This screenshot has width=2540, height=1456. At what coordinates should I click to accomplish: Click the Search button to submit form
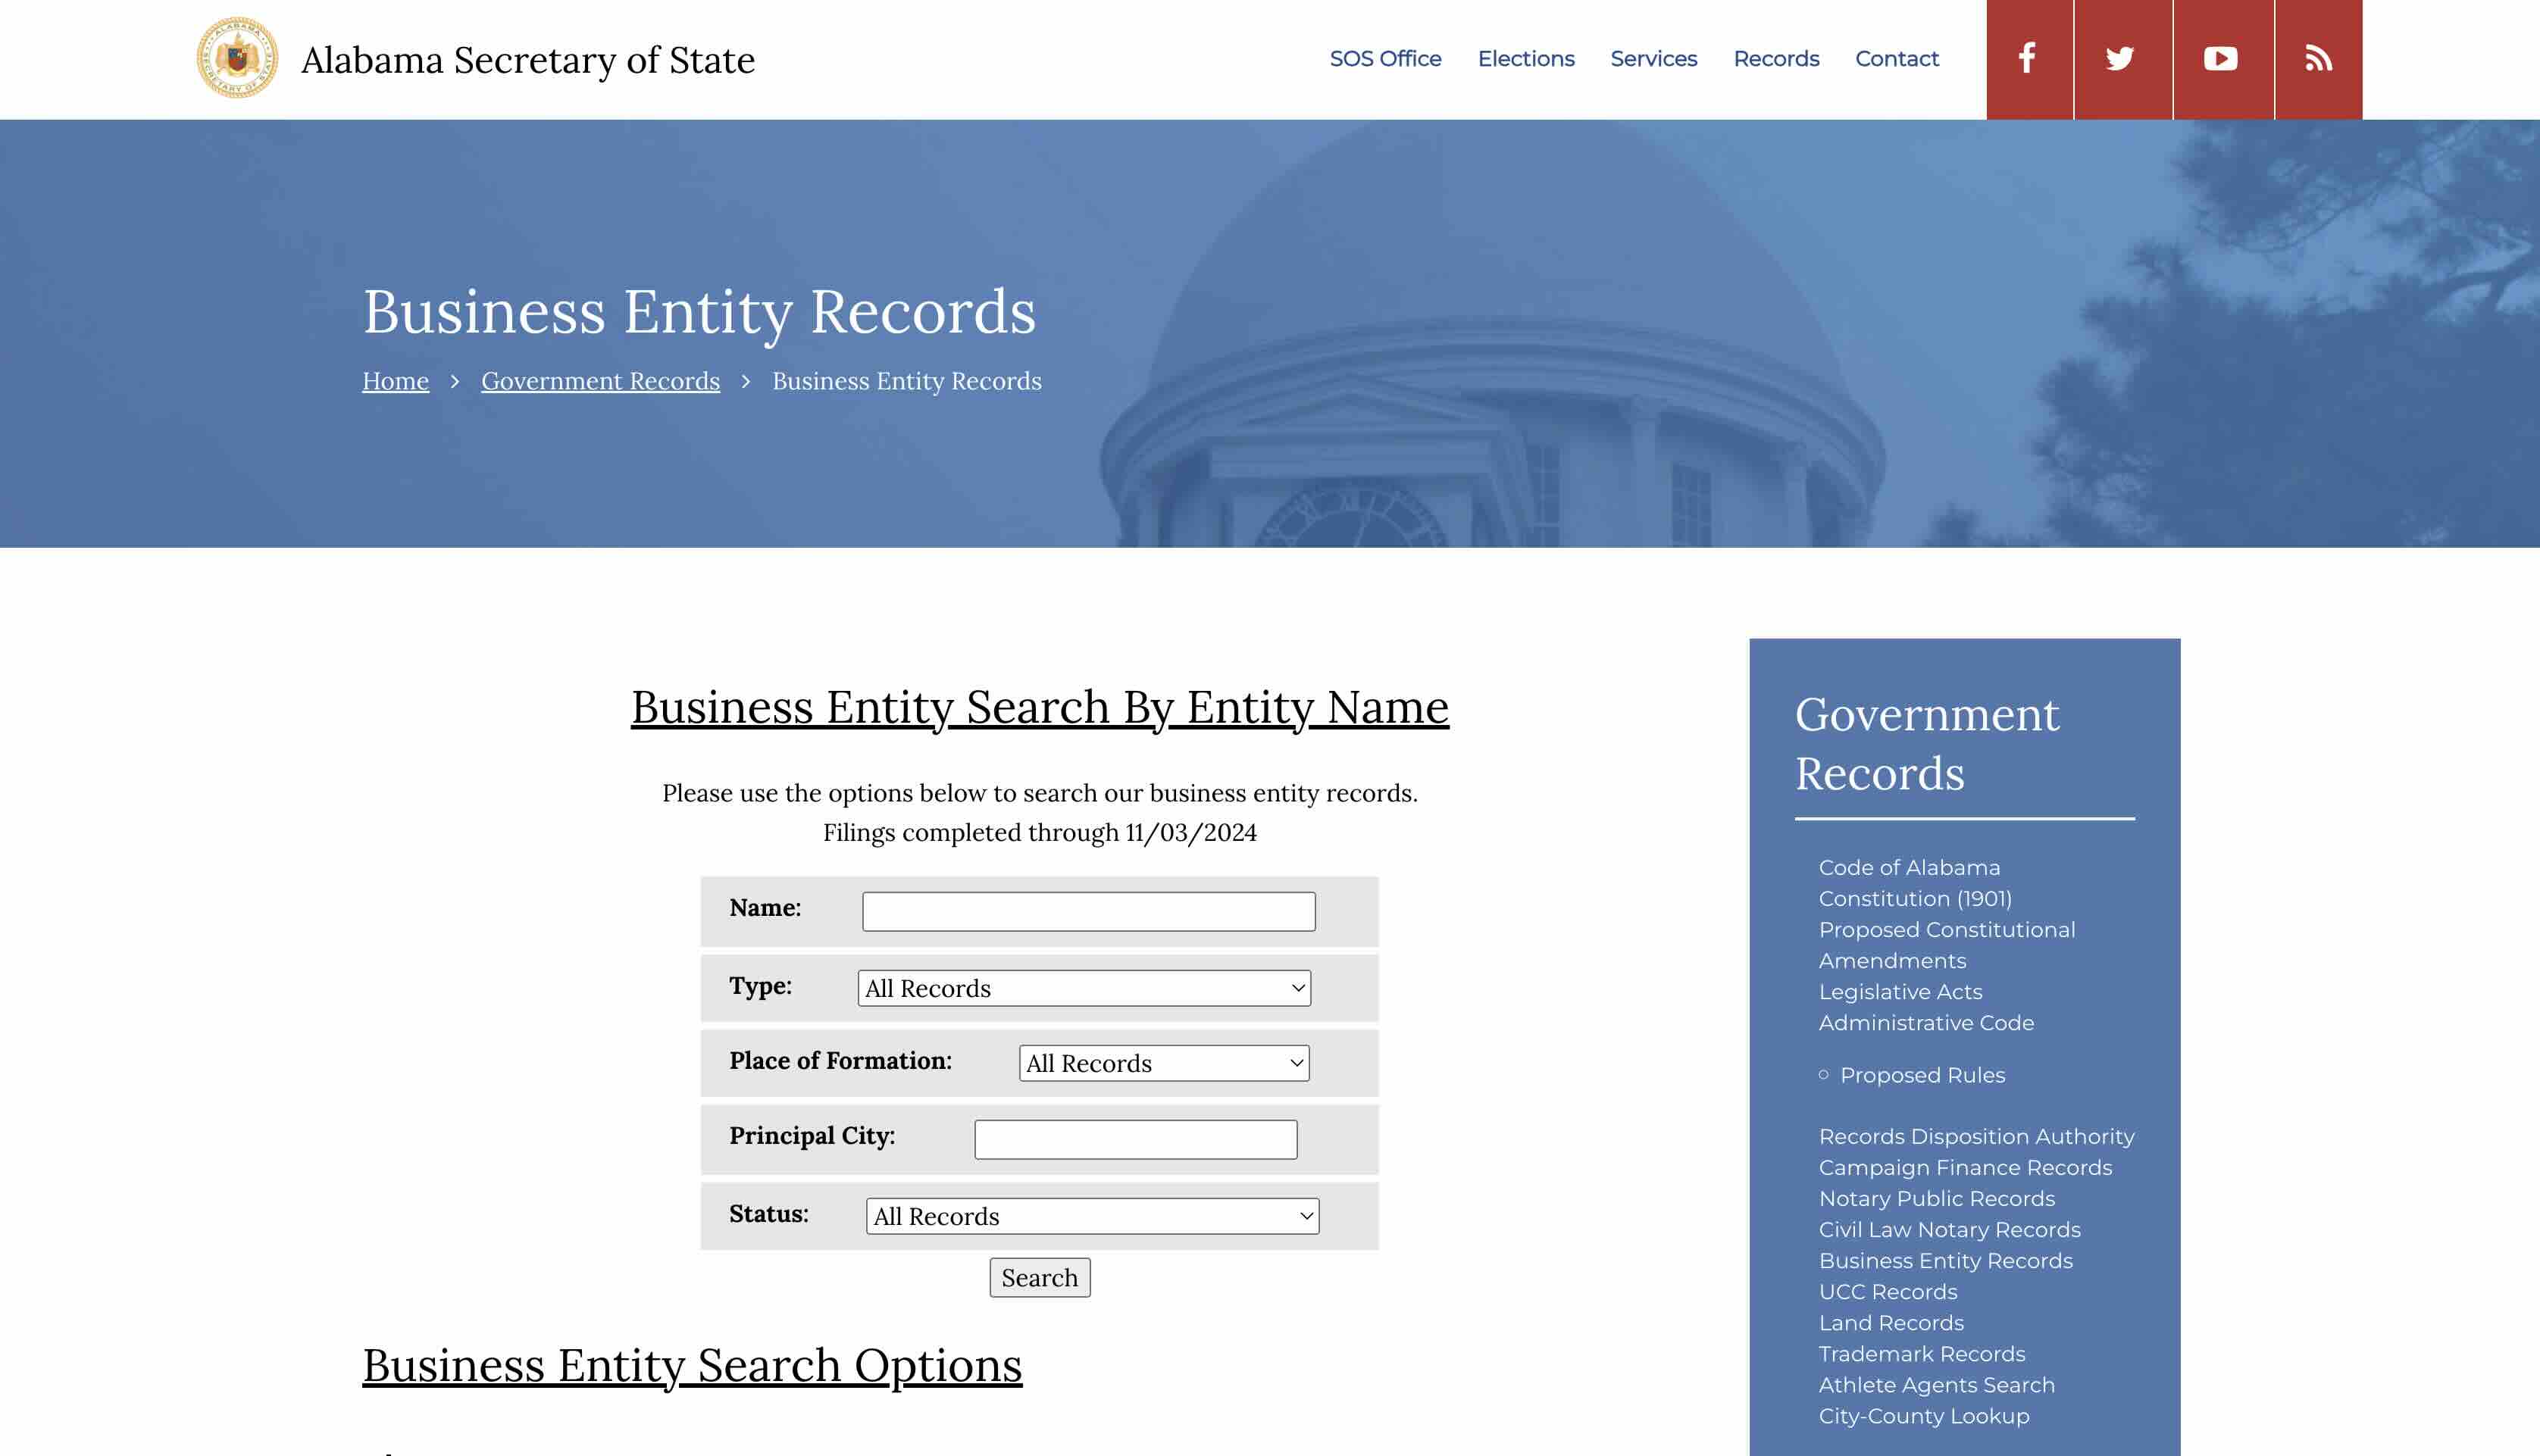click(x=1040, y=1278)
